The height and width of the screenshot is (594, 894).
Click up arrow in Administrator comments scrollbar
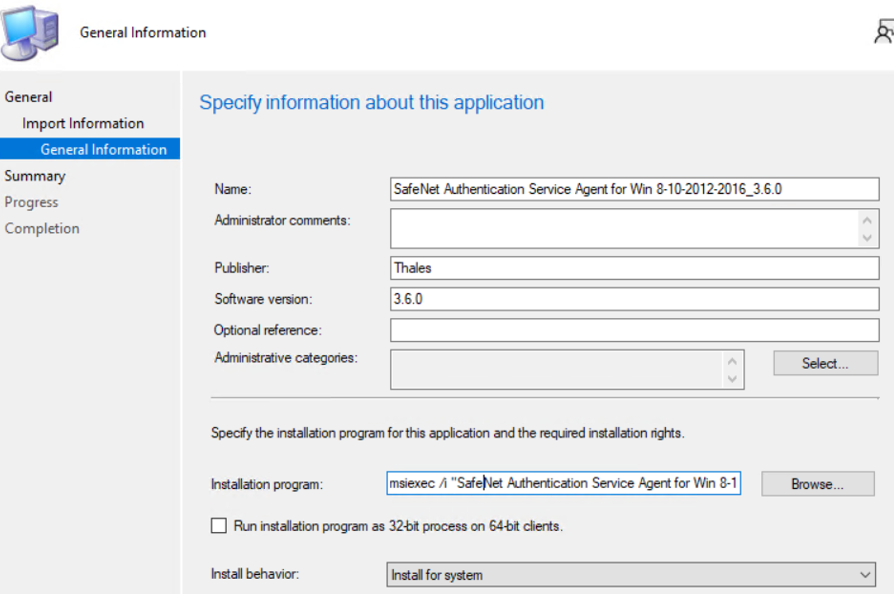click(867, 220)
